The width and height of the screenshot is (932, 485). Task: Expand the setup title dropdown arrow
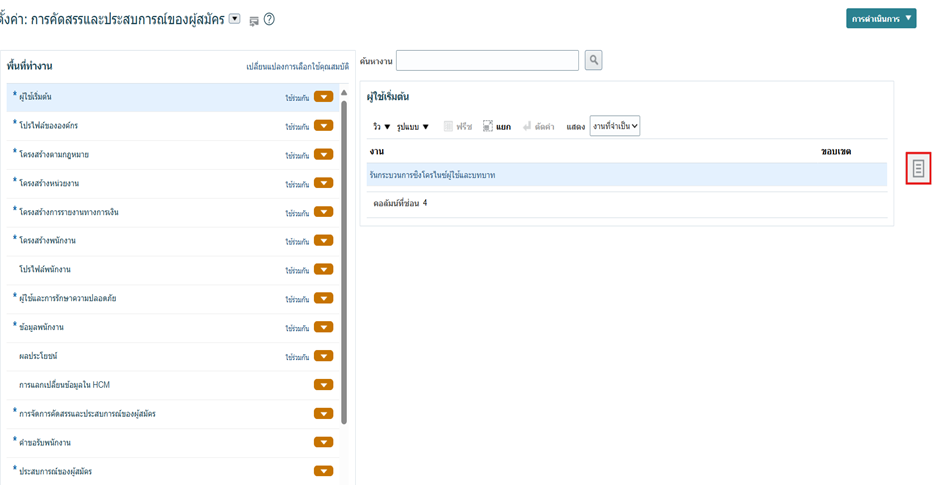pos(235,19)
